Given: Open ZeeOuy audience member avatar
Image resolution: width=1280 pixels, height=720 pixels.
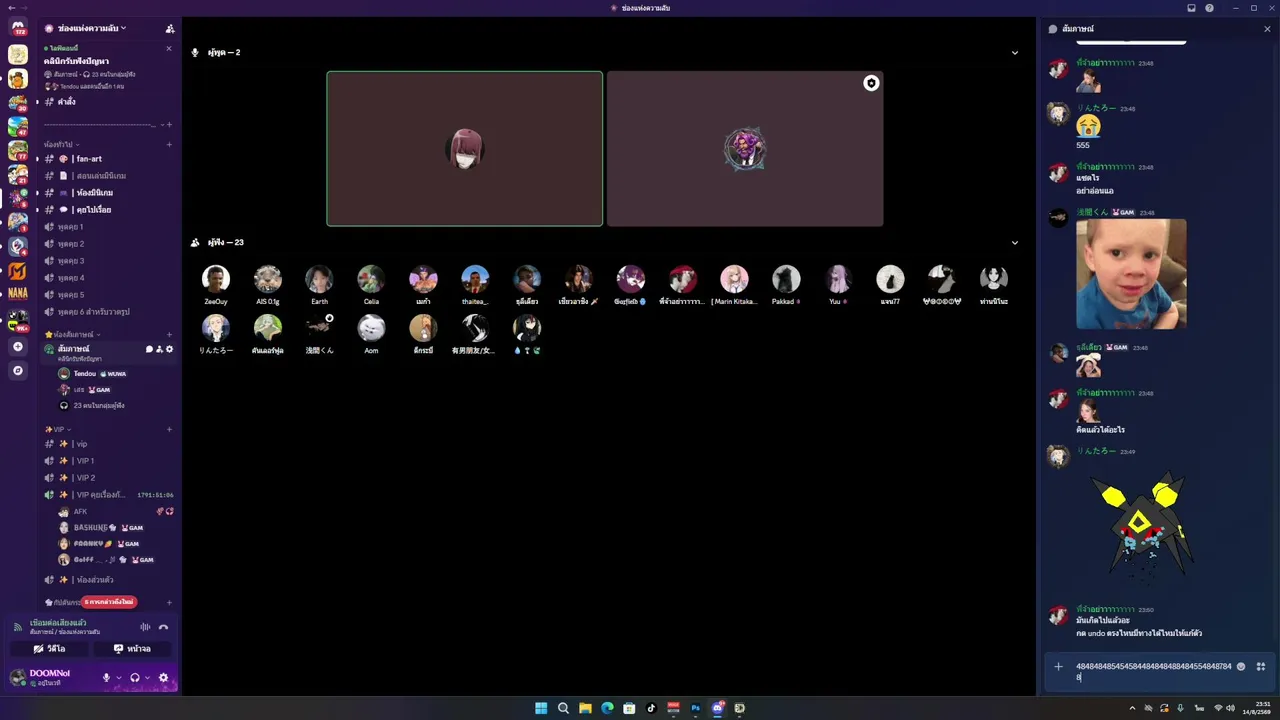Looking at the screenshot, I should [216, 279].
